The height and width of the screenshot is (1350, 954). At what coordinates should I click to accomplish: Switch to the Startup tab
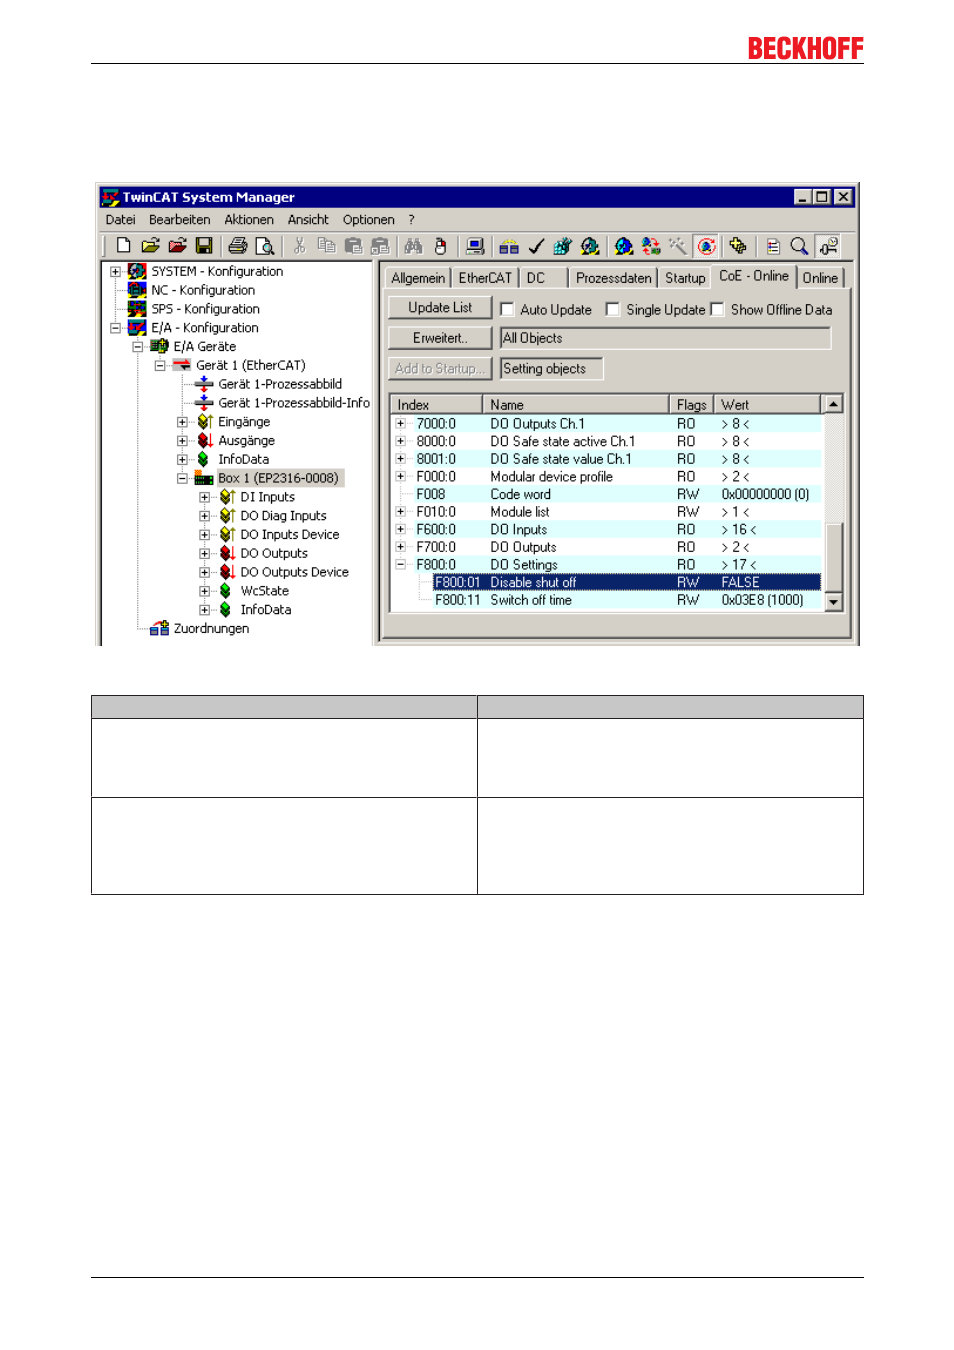coord(685,278)
